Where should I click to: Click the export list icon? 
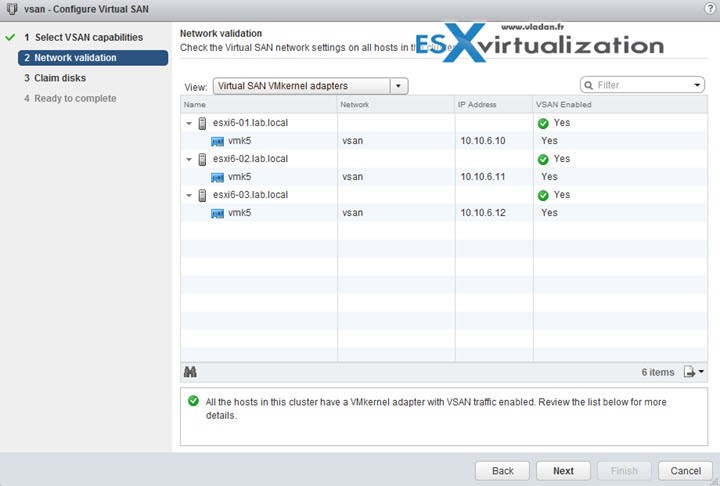tap(689, 372)
